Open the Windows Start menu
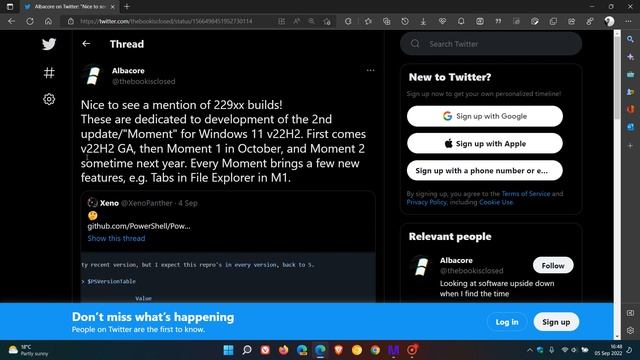The height and width of the screenshot is (360, 640). (x=229, y=350)
